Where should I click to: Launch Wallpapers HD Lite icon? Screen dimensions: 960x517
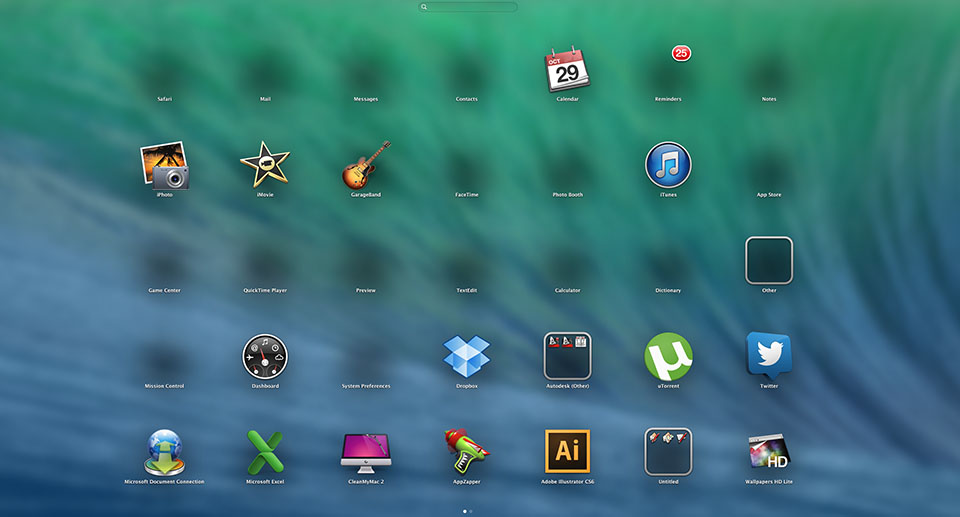pos(769,452)
